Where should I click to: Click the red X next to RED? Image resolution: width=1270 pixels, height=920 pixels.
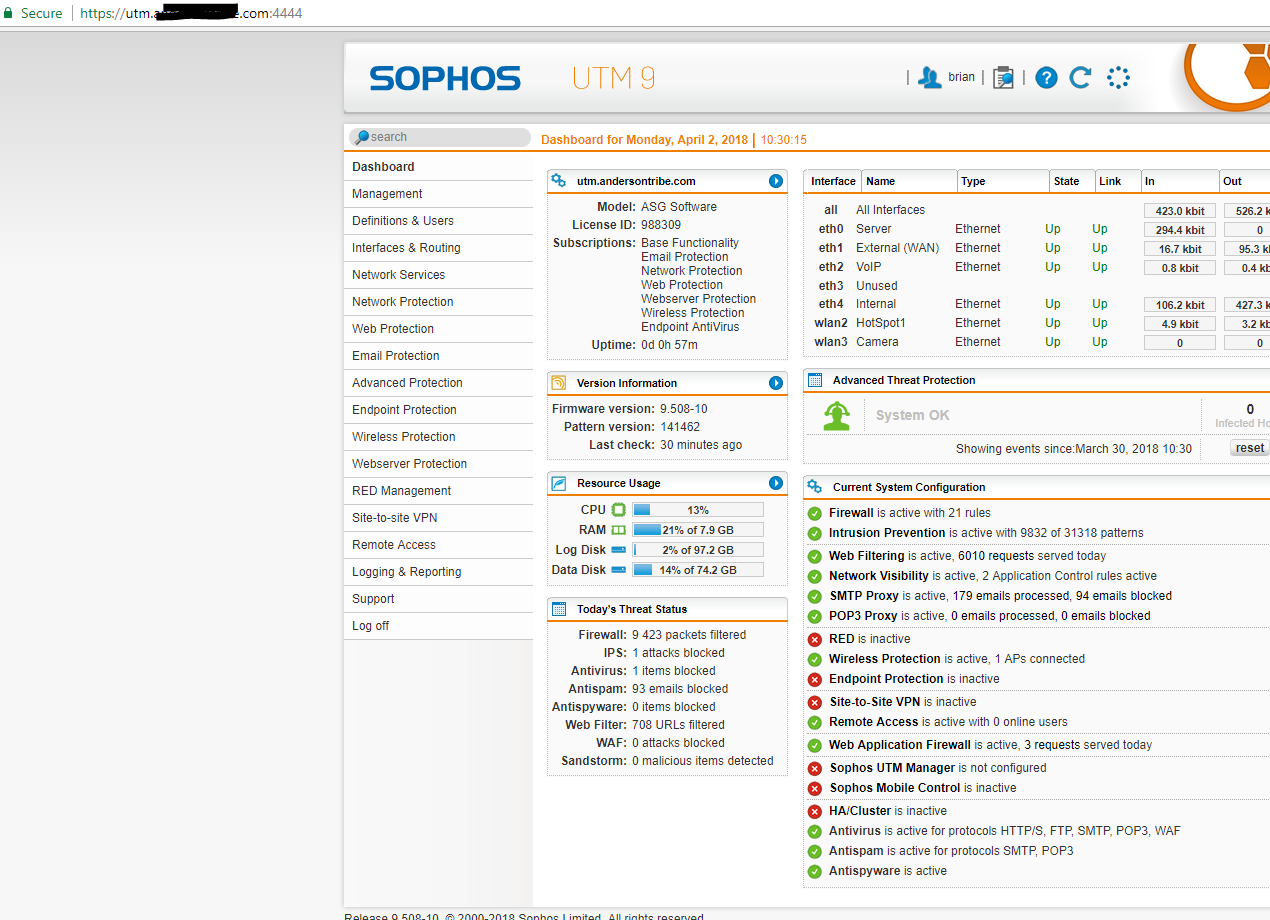pyautogui.click(x=815, y=639)
